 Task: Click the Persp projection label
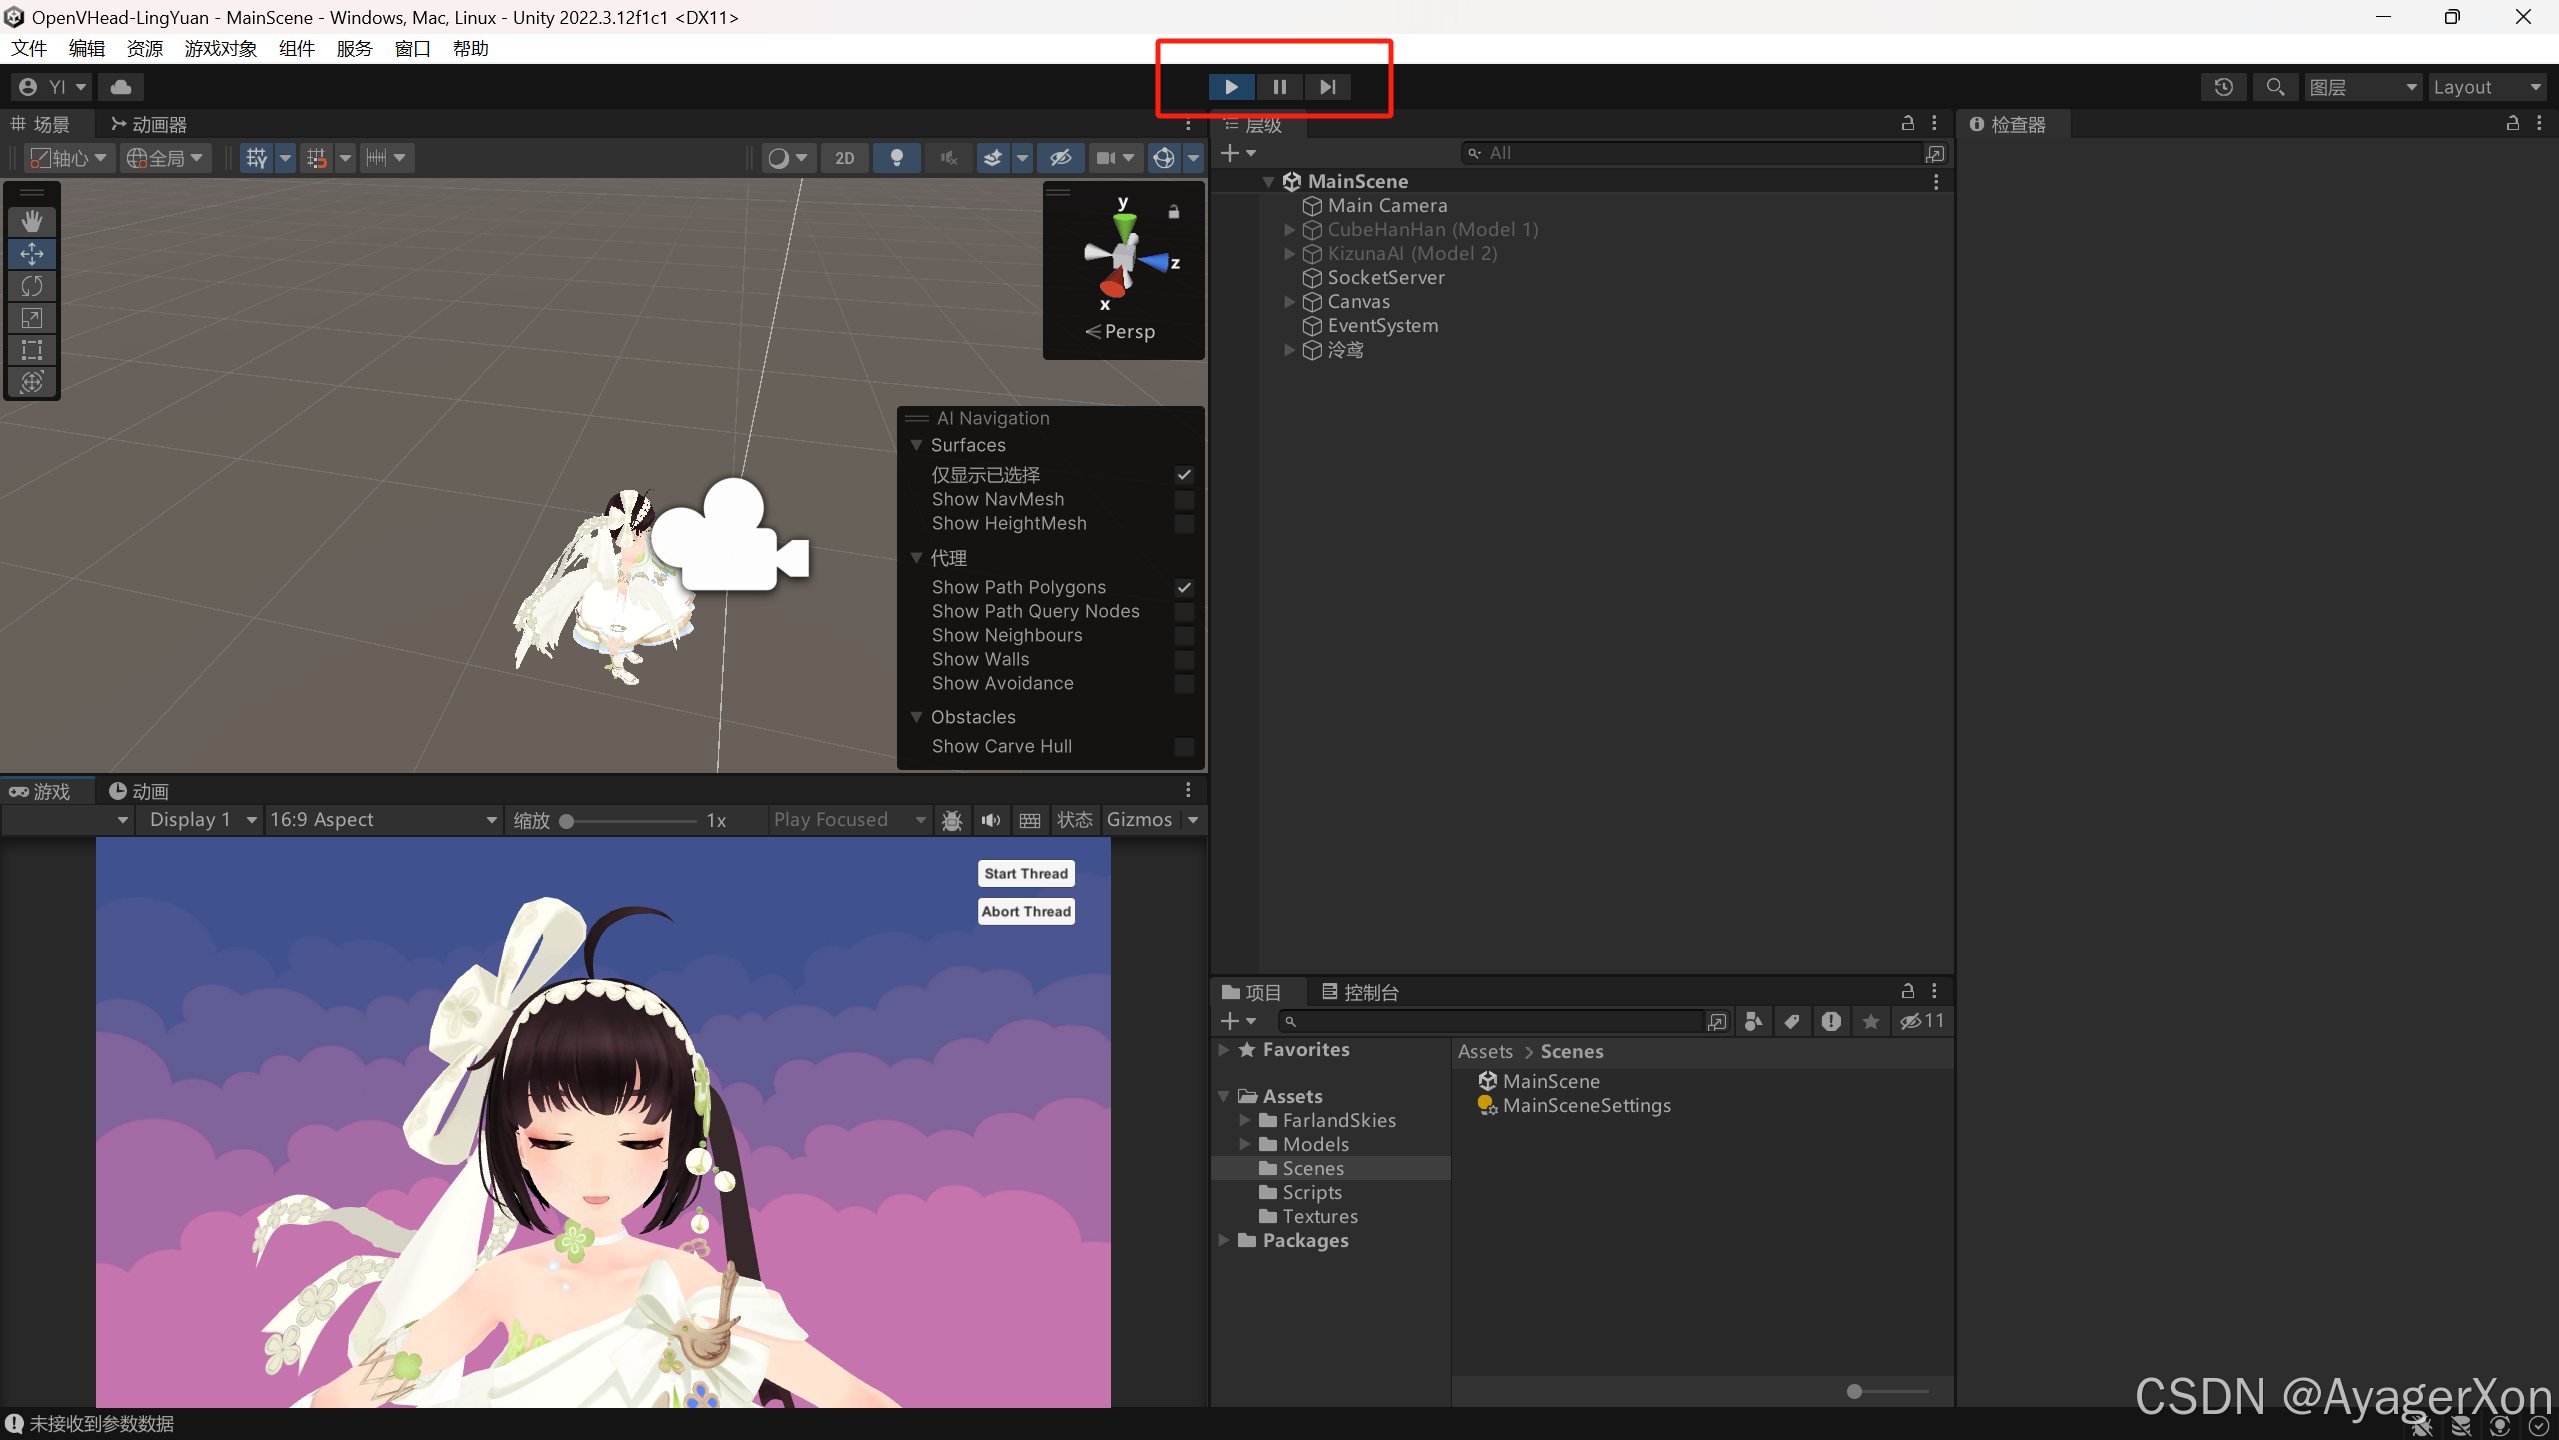(x=1129, y=332)
